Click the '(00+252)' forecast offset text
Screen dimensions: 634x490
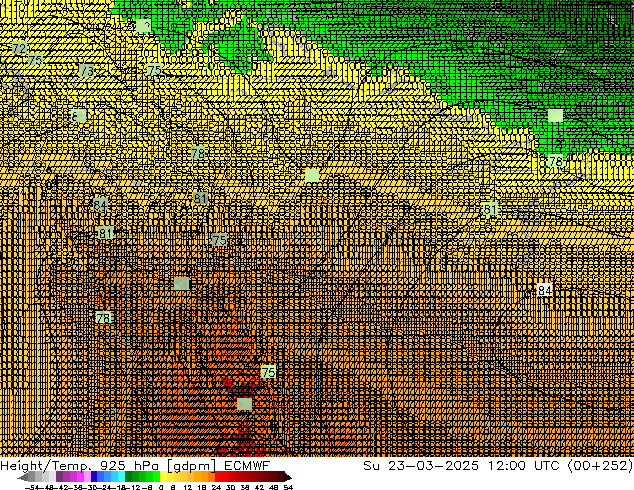pos(600,465)
